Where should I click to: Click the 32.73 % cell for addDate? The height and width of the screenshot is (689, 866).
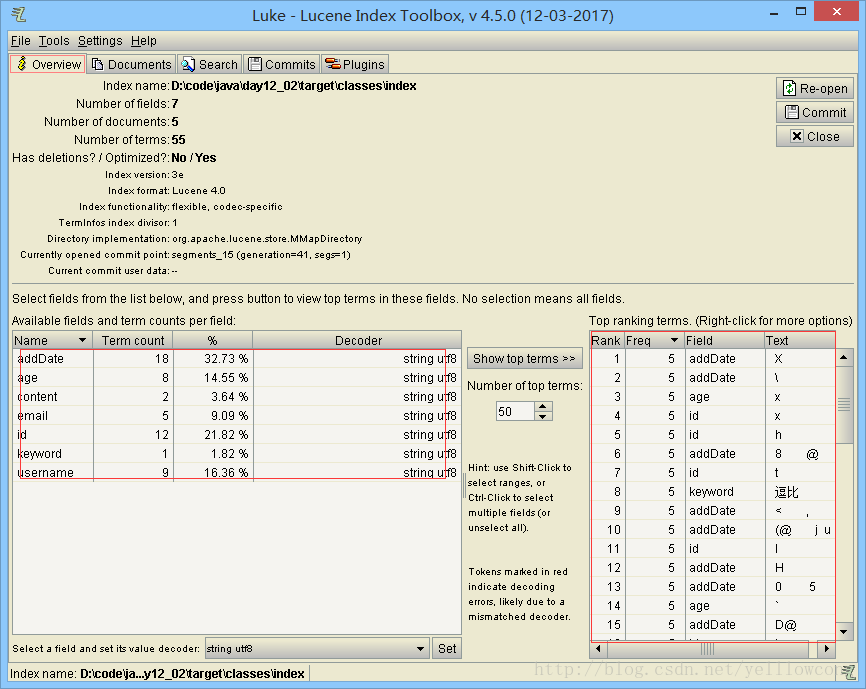click(213, 358)
